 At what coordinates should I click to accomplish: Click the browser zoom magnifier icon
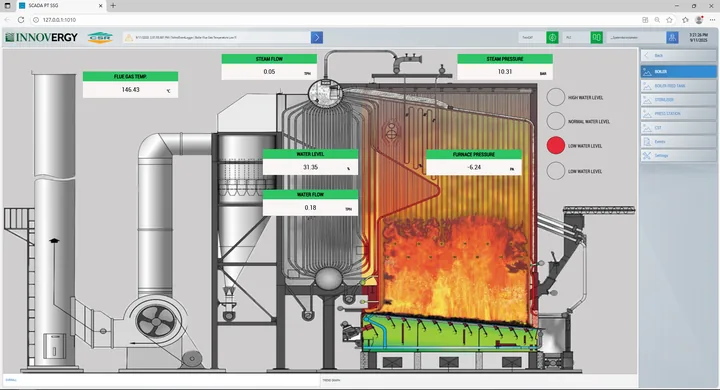click(657, 20)
